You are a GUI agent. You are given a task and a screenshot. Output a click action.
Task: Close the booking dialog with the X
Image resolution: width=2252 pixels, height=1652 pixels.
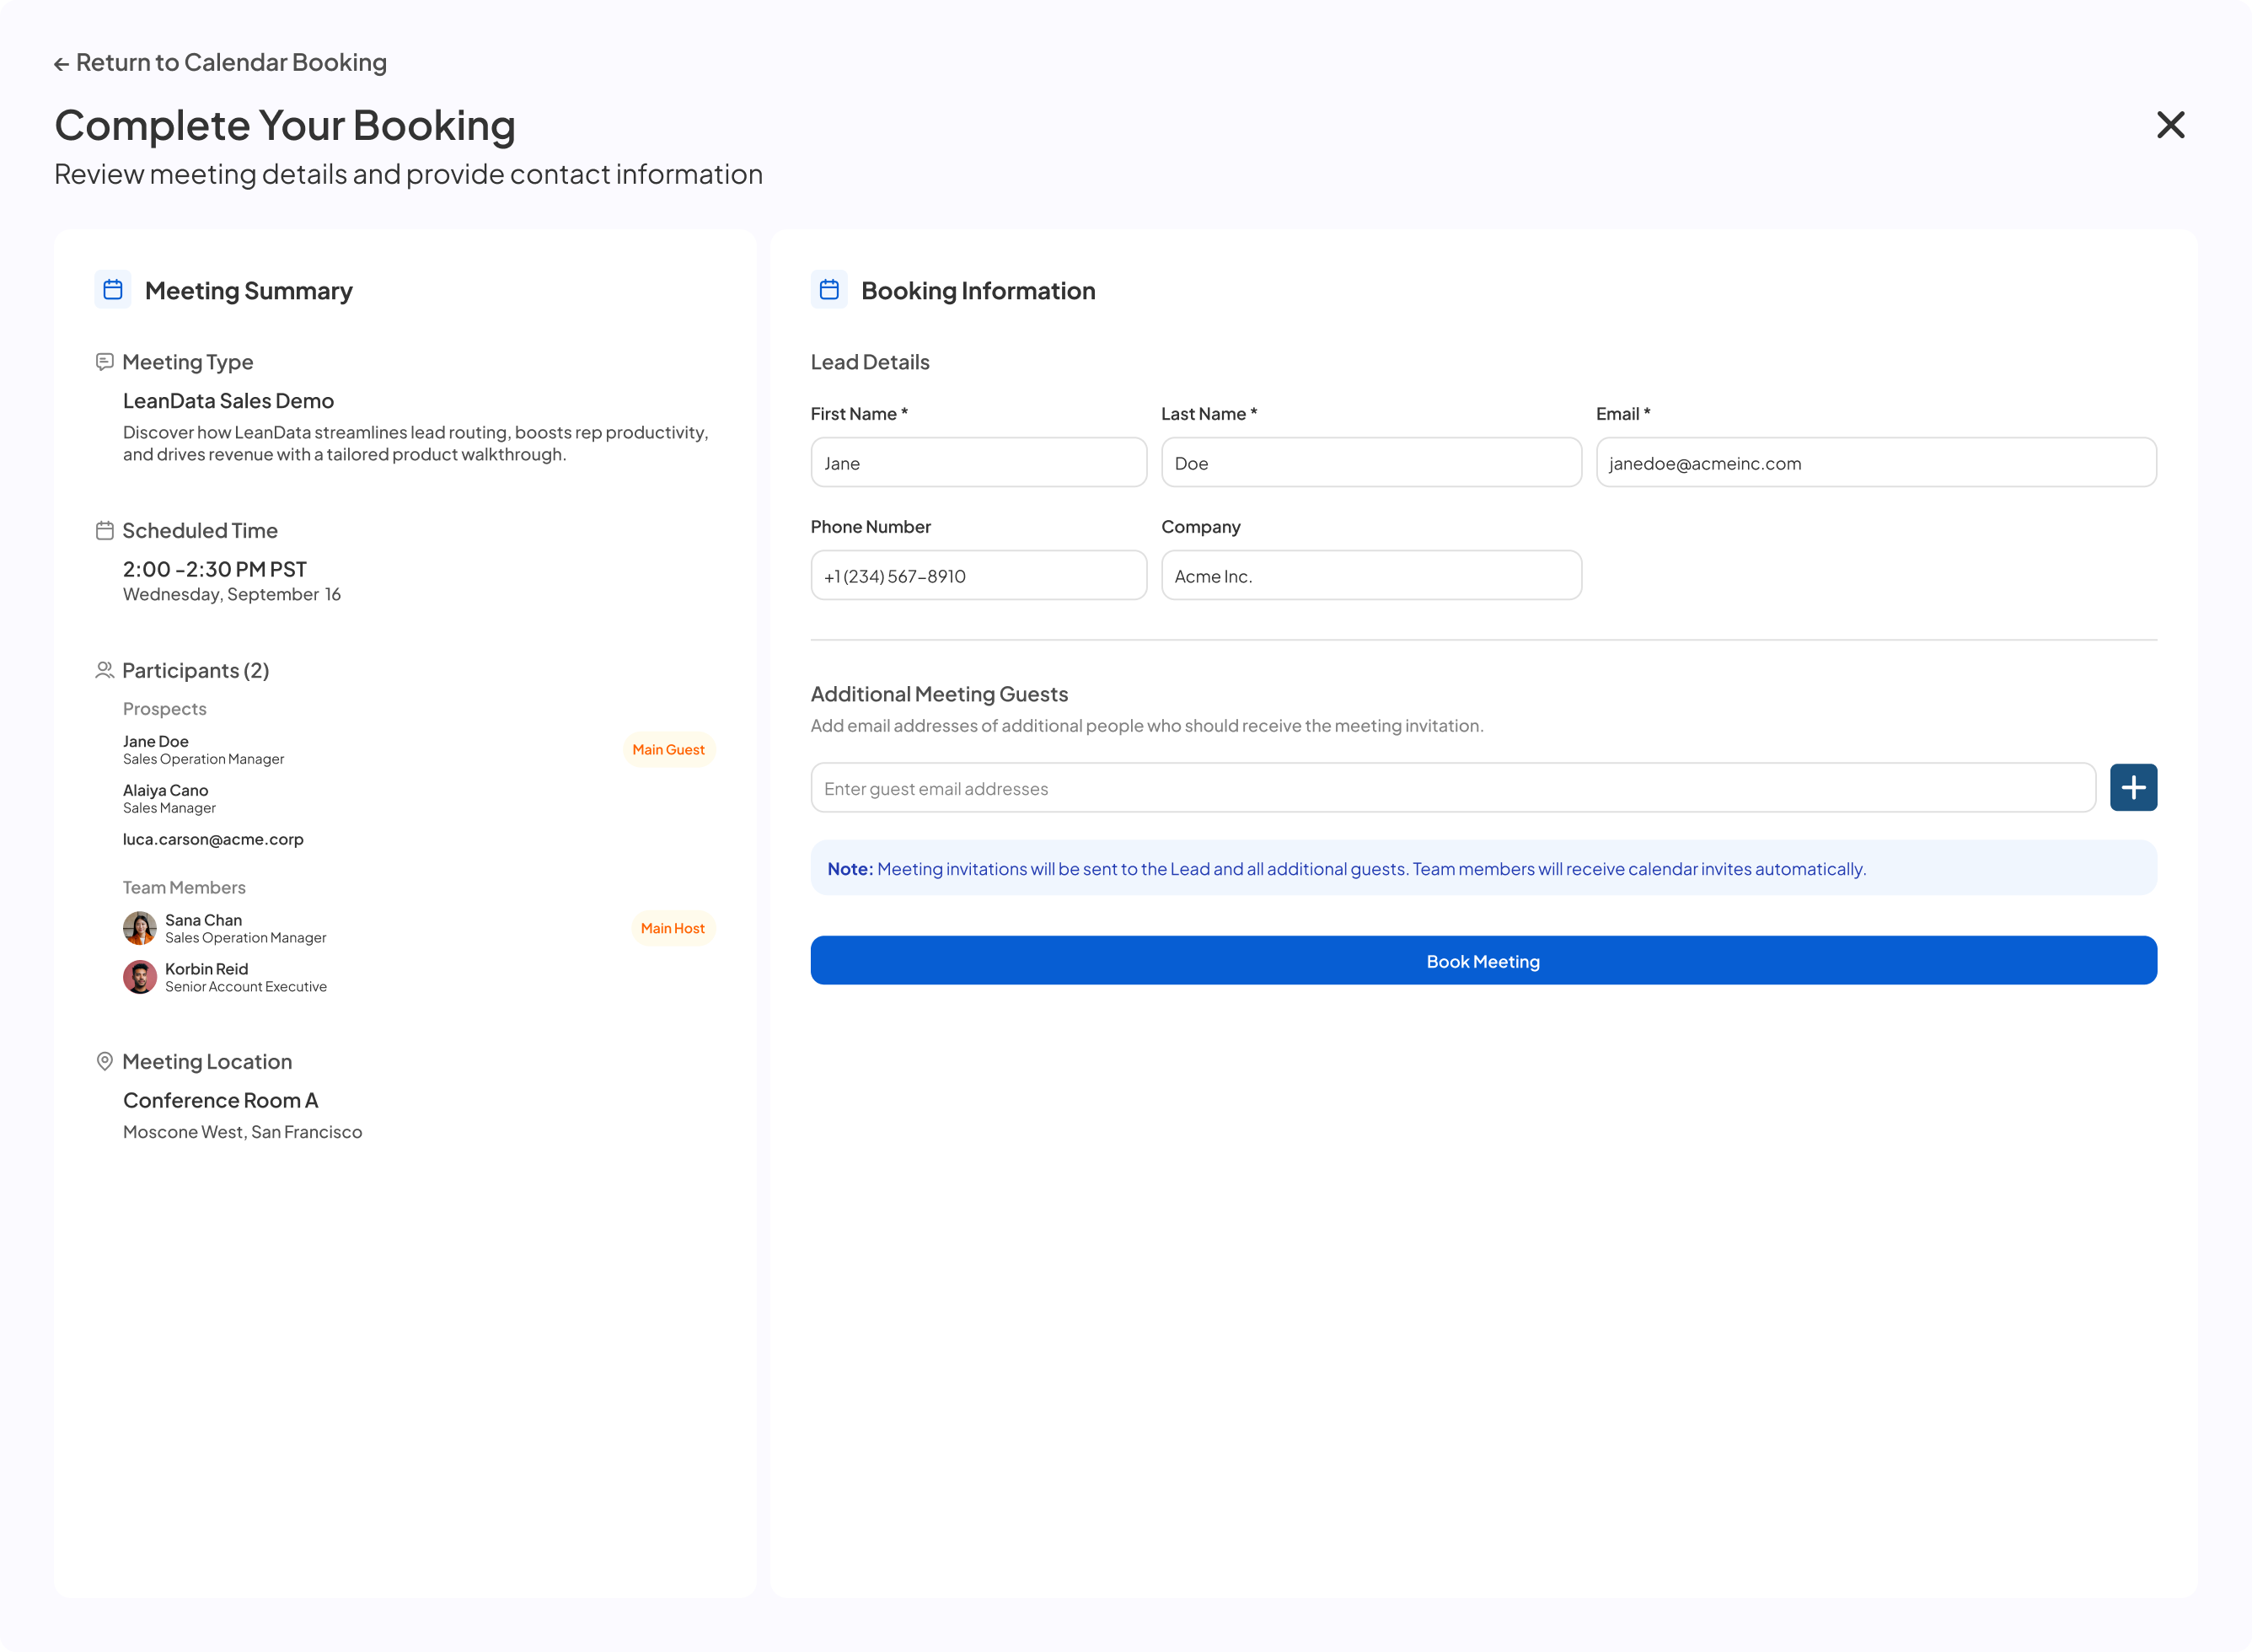click(2170, 125)
